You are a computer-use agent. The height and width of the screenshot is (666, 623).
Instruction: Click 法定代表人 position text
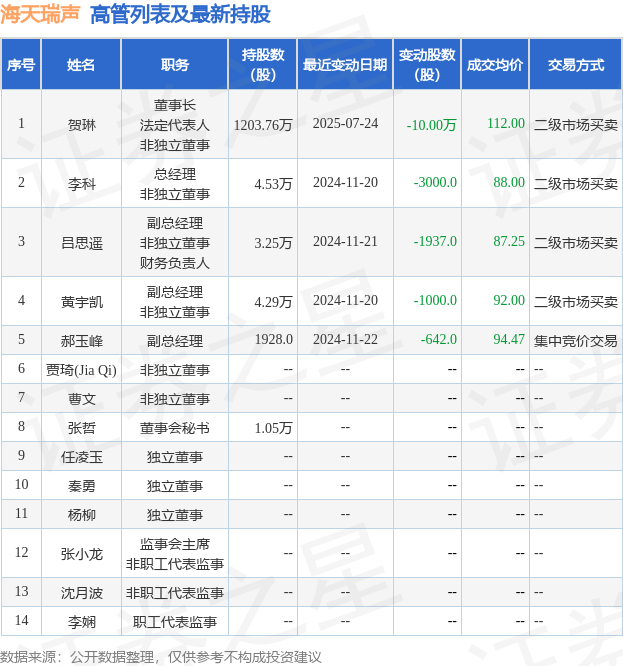point(175,125)
